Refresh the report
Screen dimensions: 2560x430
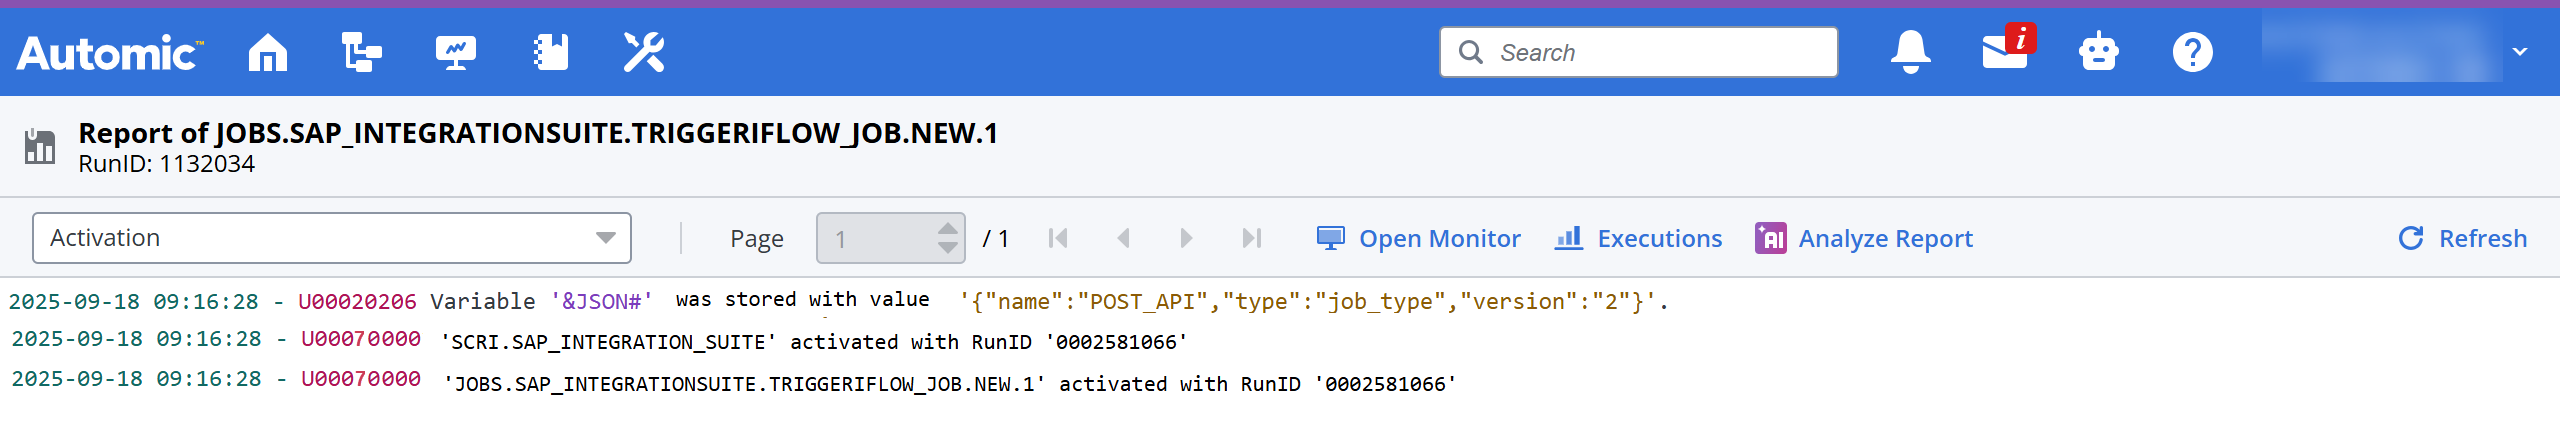2462,238
